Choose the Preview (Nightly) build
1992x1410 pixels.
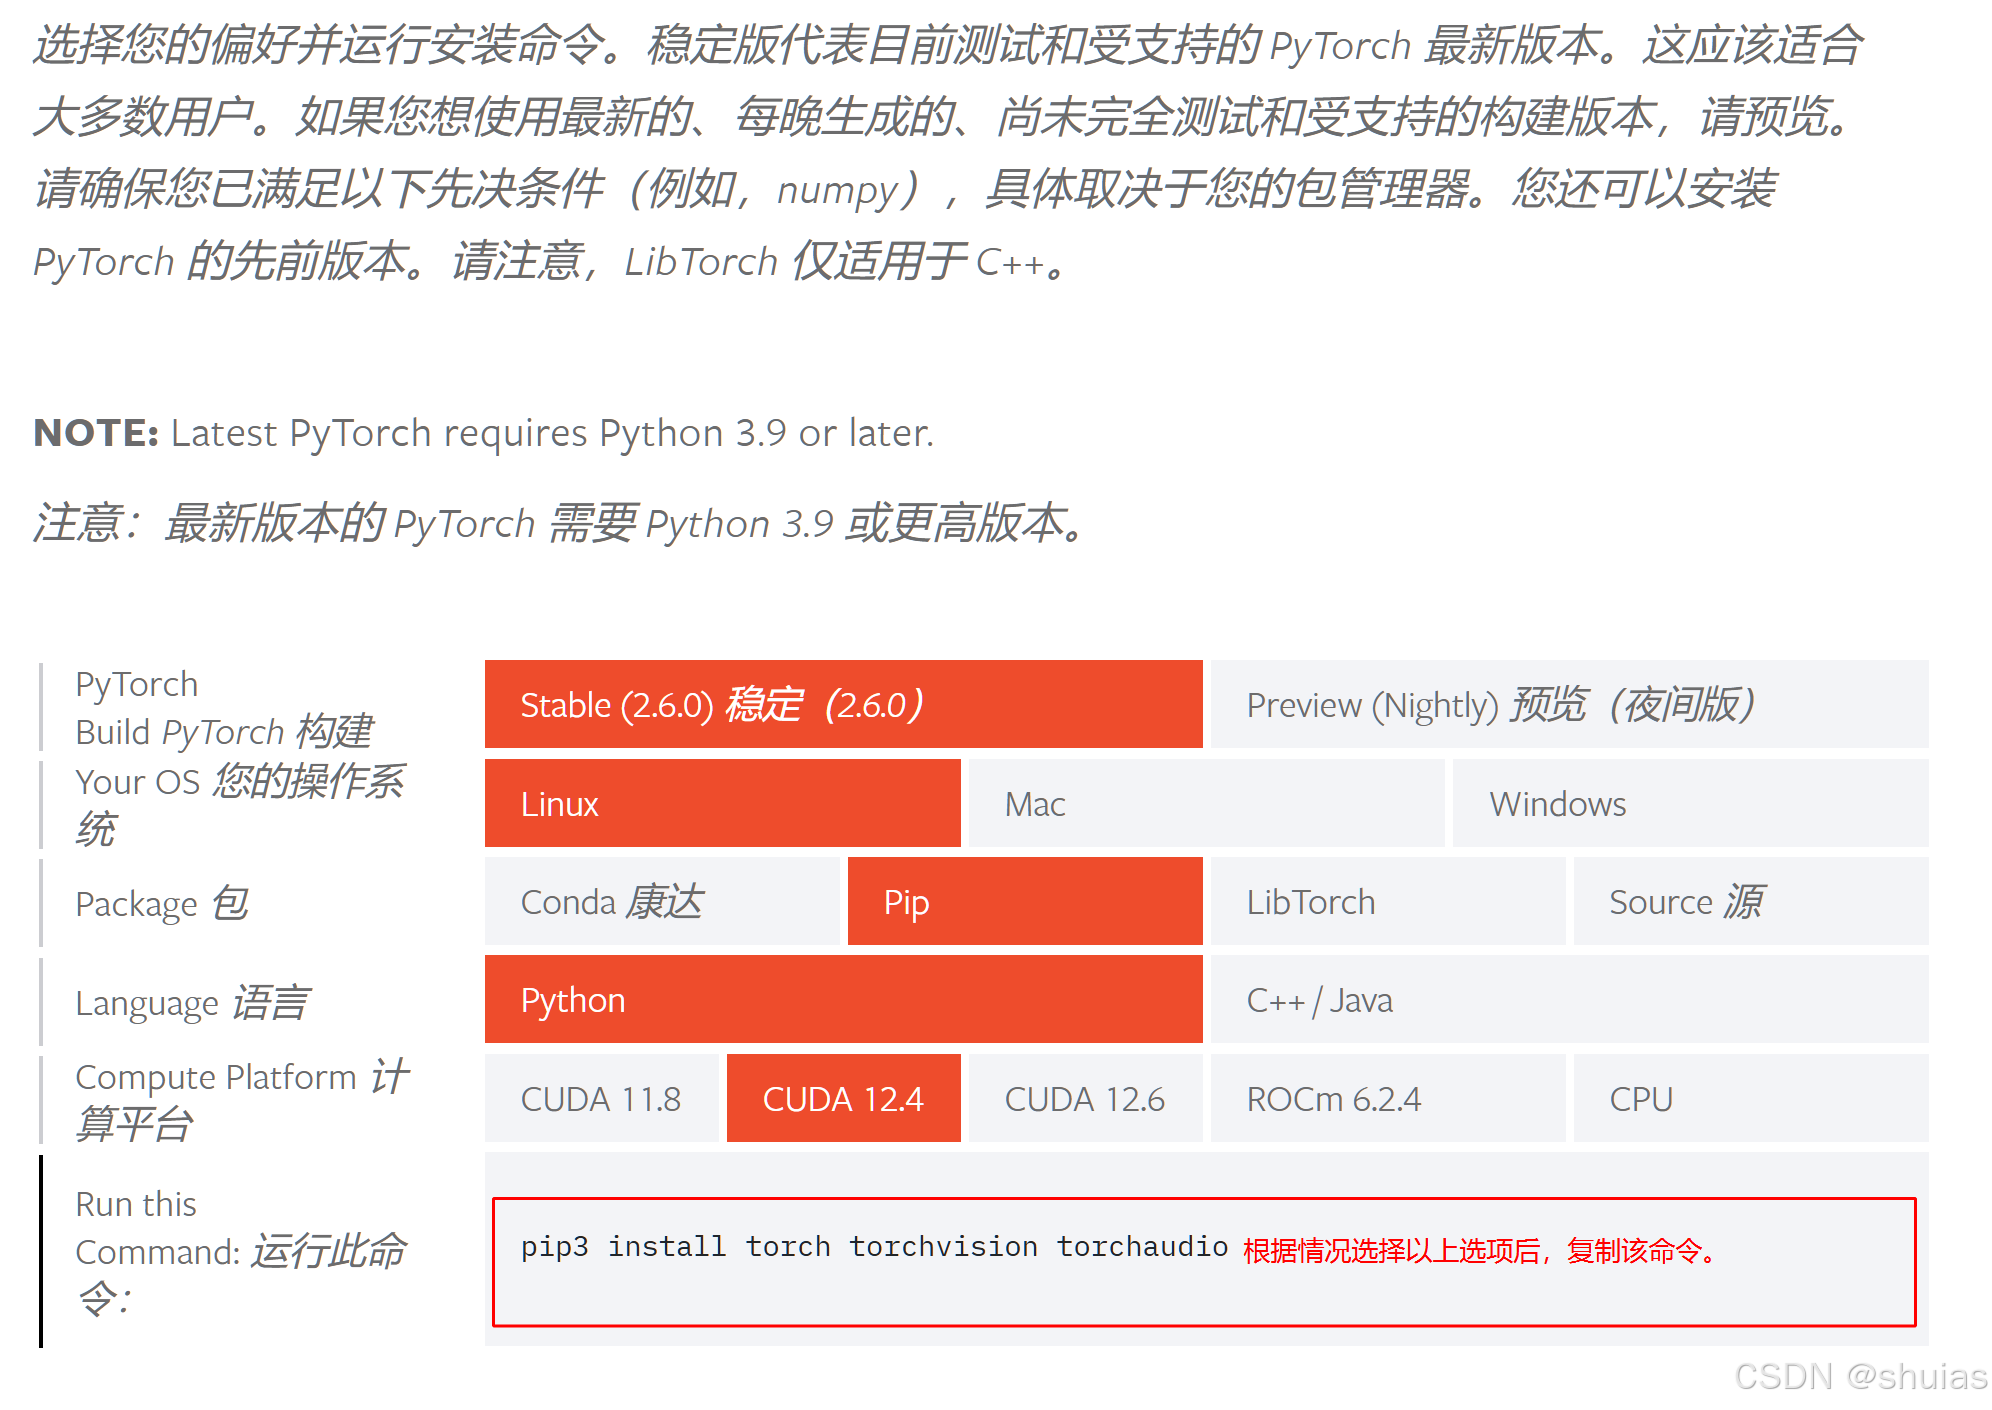click(x=1568, y=704)
